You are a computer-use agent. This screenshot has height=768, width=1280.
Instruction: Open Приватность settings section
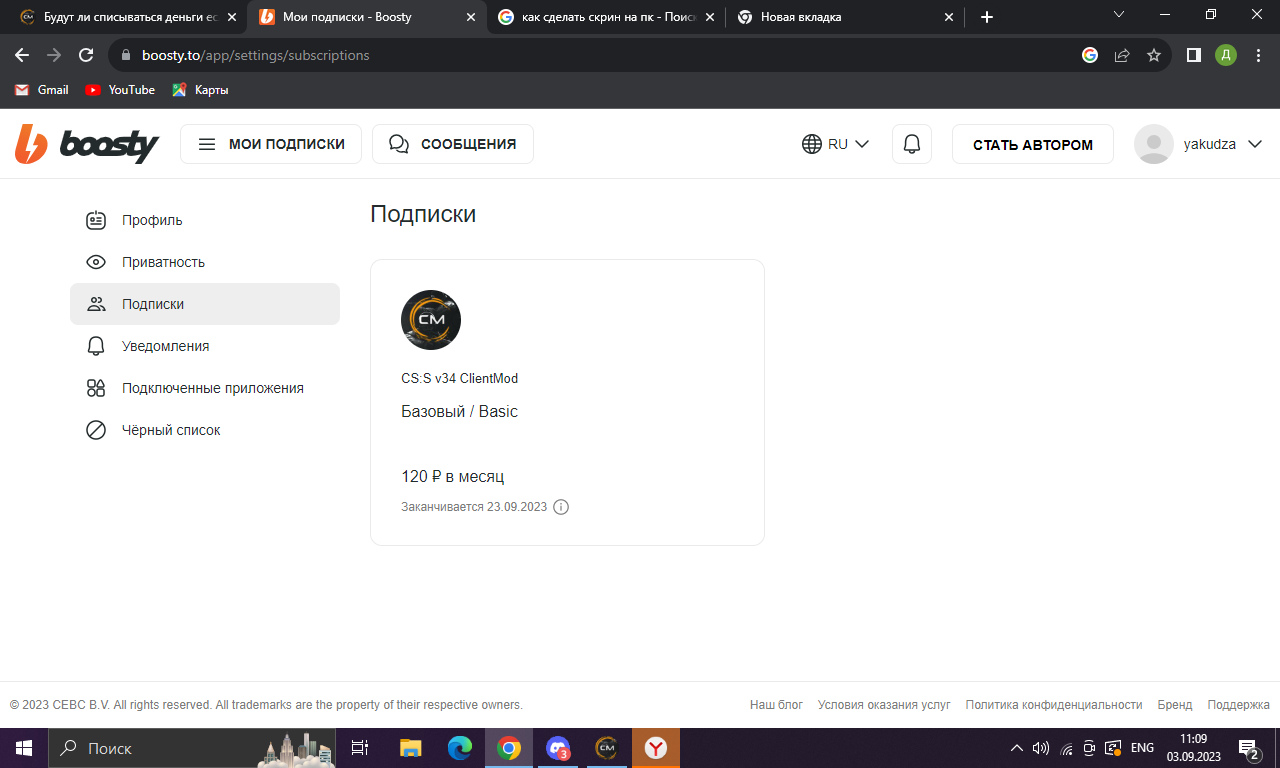(x=163, y=262)
